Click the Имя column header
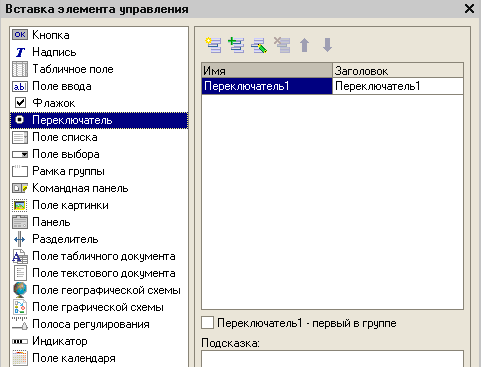The width and height of the screenshot is (481, 367). click(267, 71)
